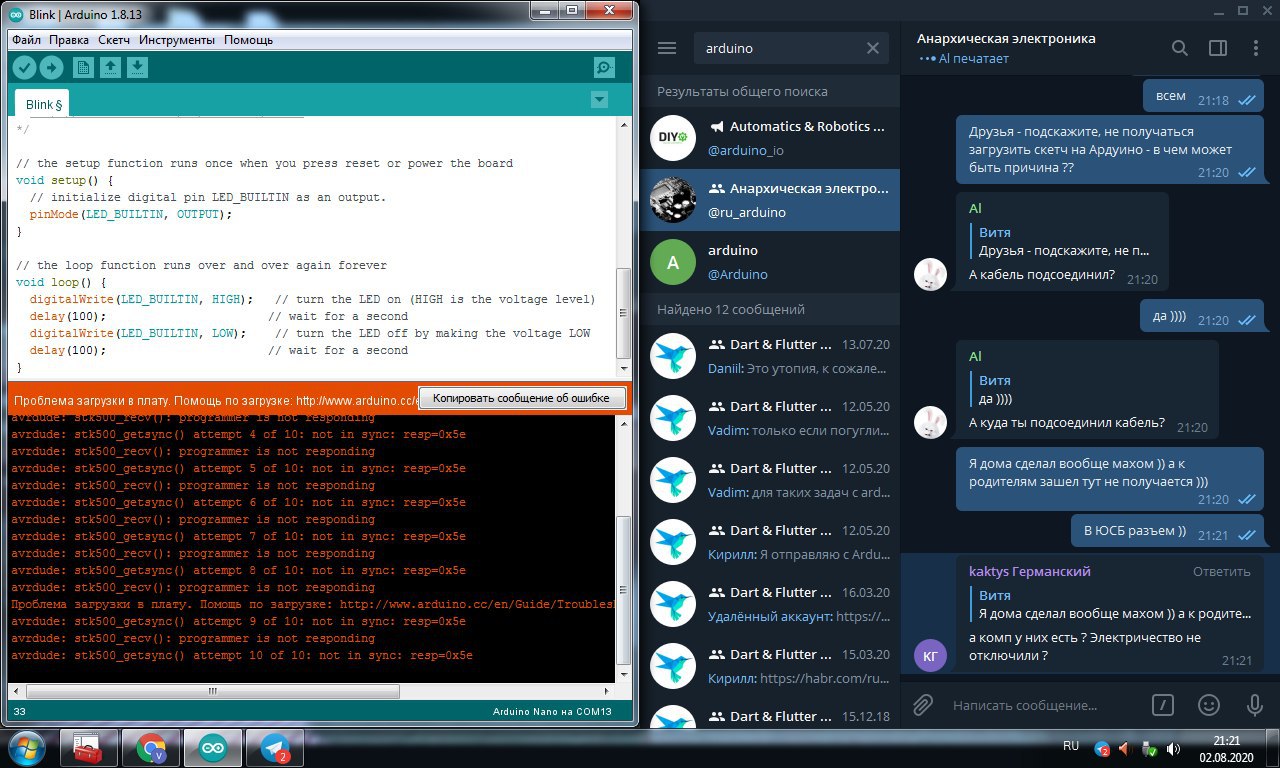Click the Ответить link on kaktys message
This screenshot has height=768, width=1280.
click(1221, 572)
